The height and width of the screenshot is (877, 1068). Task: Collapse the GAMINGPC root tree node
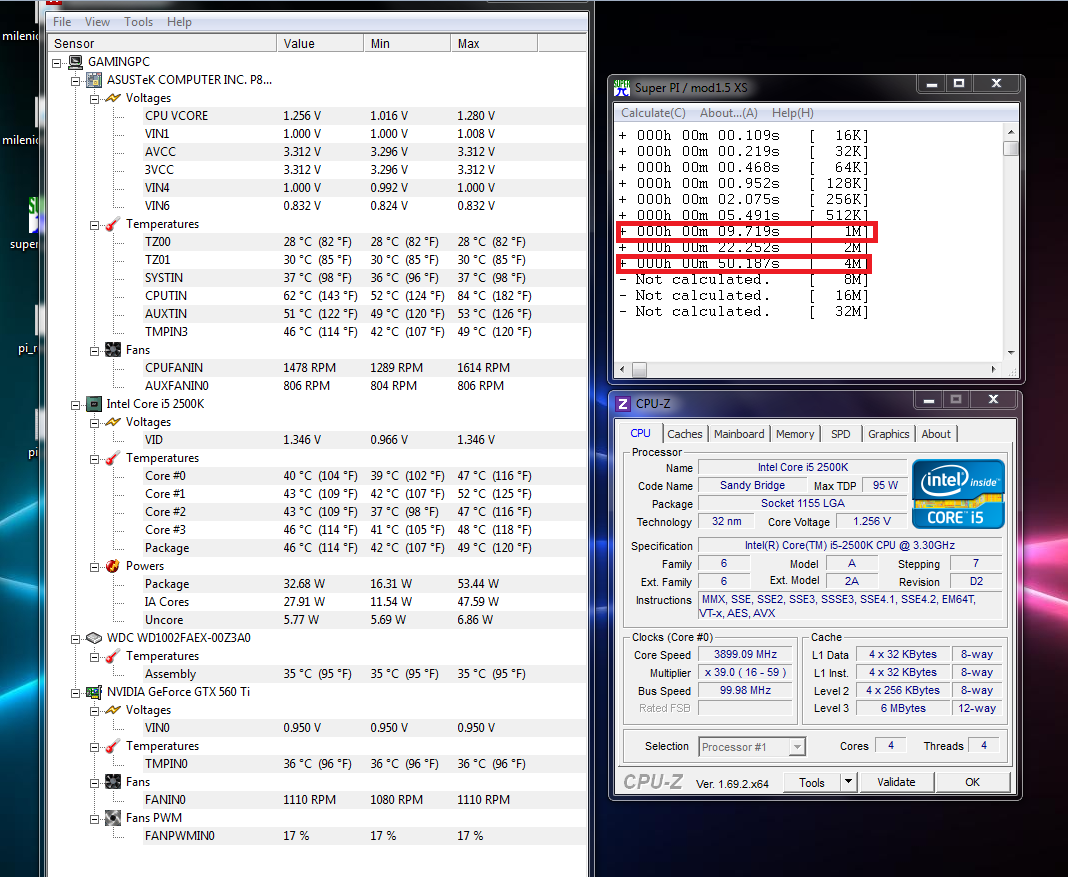(x=58, y=62)
